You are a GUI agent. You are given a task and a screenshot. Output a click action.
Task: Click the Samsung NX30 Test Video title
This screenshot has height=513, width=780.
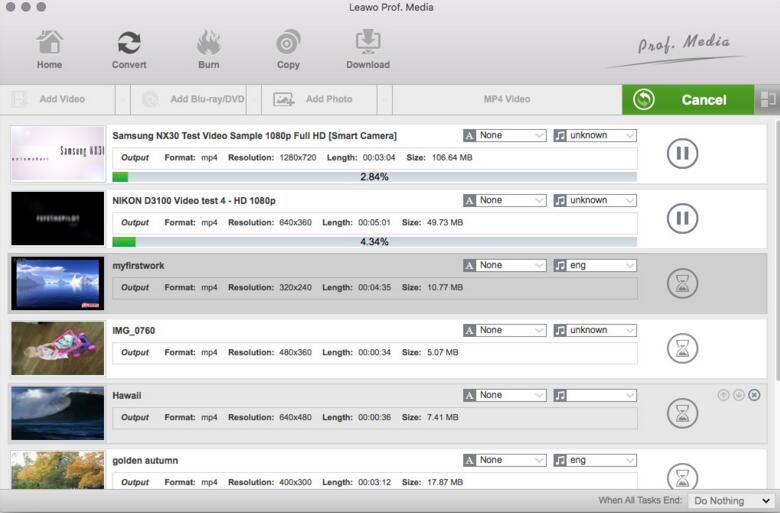click(x=254, y=136)
